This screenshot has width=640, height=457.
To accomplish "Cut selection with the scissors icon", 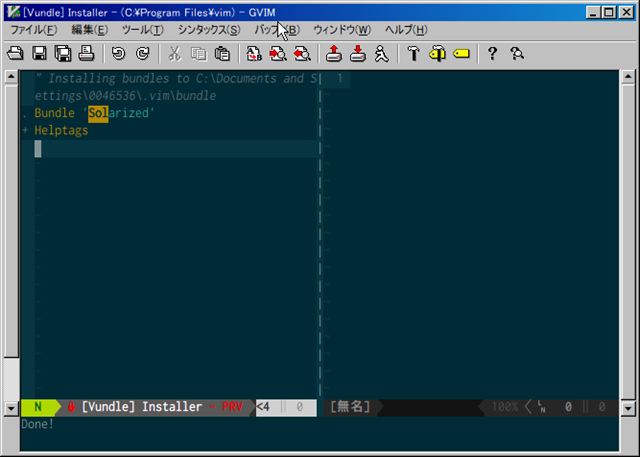I will (174, 53).
